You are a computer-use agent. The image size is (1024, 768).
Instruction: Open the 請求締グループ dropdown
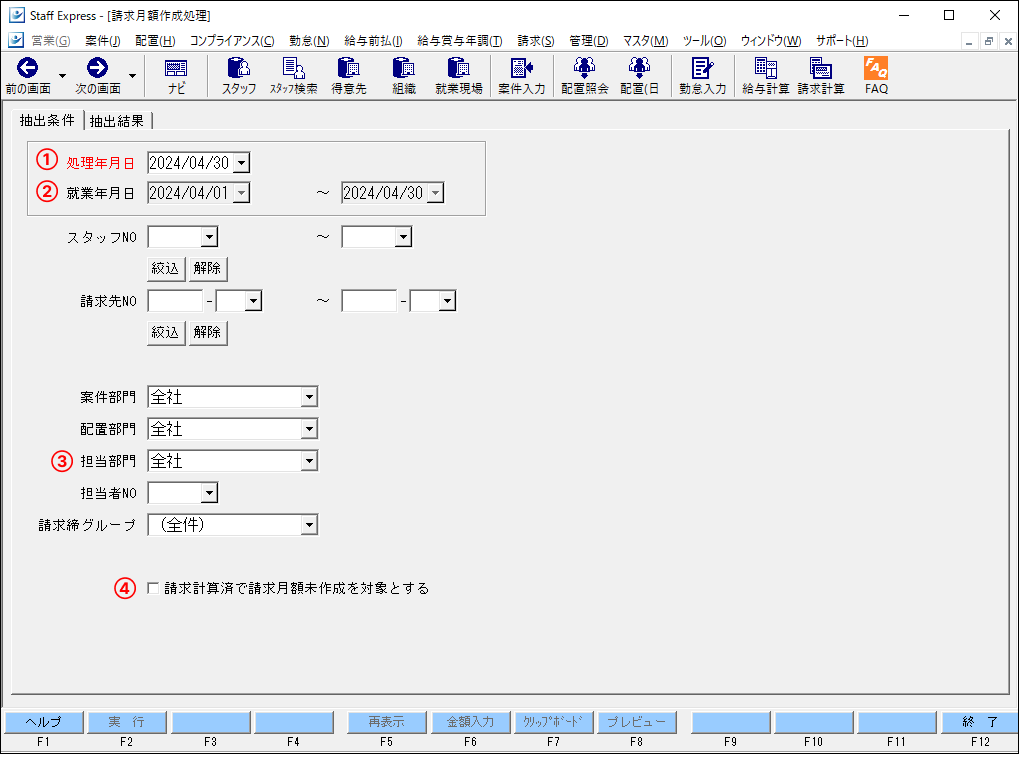click(309, 525)
